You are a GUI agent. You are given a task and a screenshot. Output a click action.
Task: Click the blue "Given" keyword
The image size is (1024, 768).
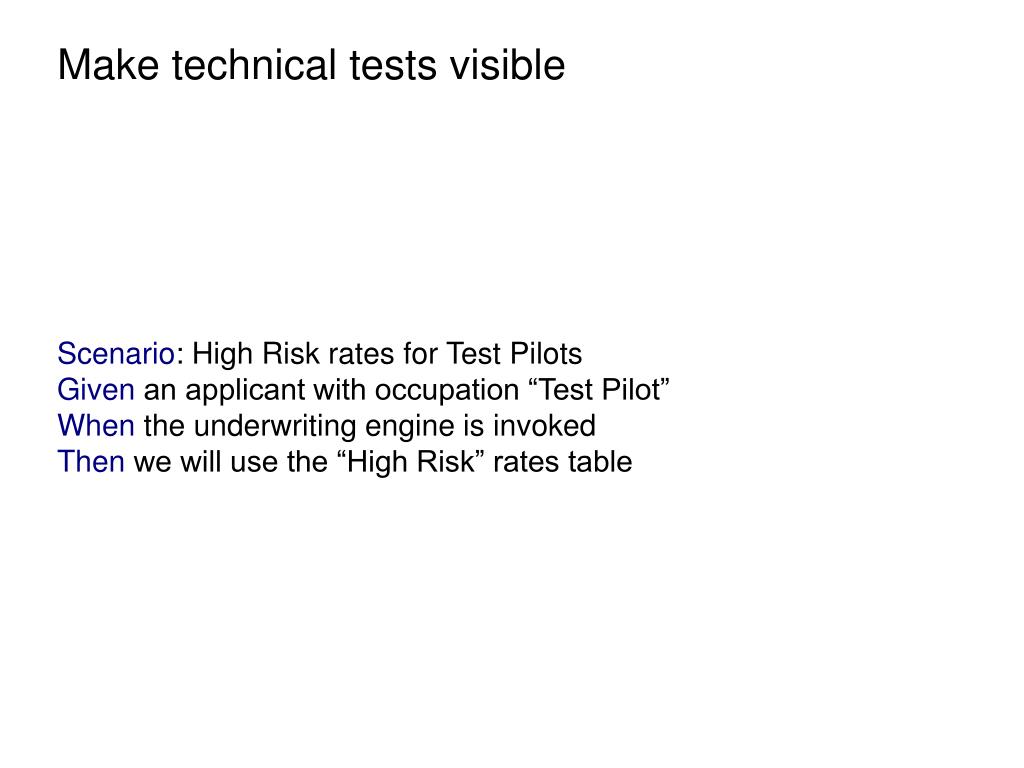[96, 390]
